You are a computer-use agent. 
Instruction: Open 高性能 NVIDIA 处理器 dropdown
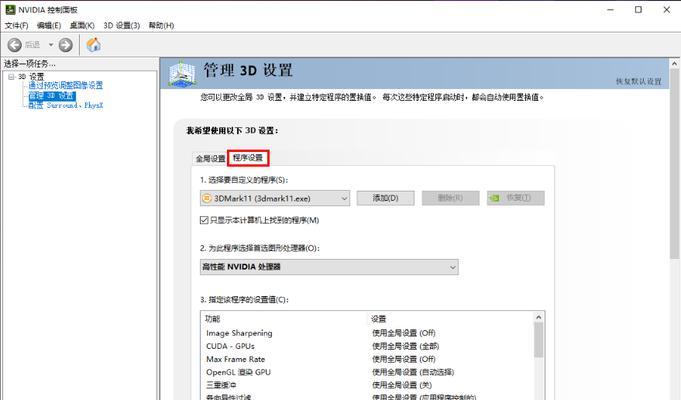point(329,267)
